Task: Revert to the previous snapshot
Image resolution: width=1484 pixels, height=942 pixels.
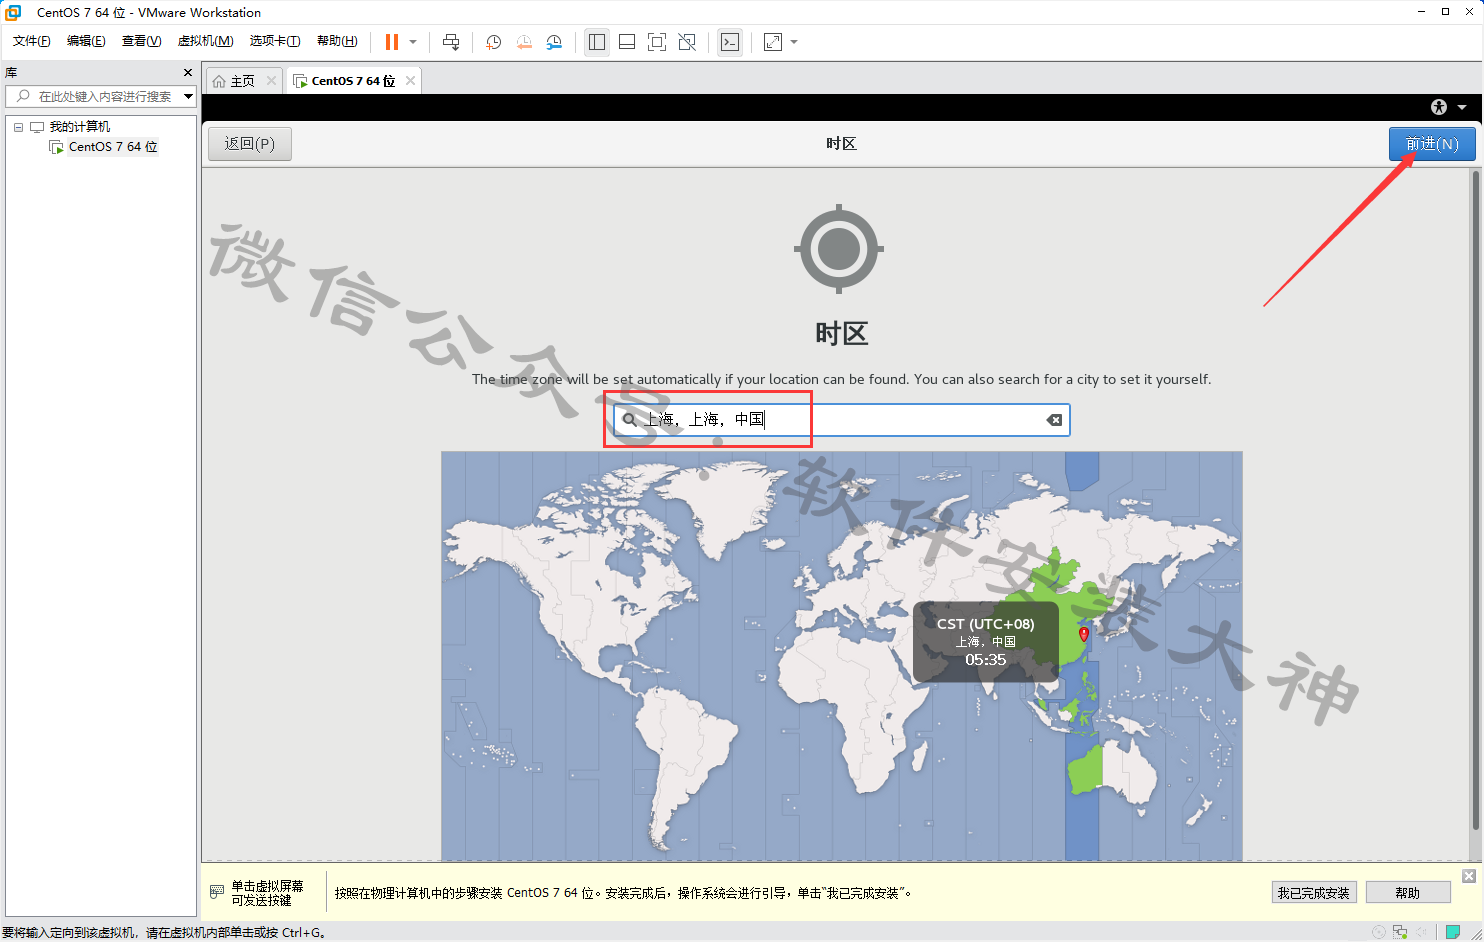Action: pyautogui.click(x=524, y=42)
